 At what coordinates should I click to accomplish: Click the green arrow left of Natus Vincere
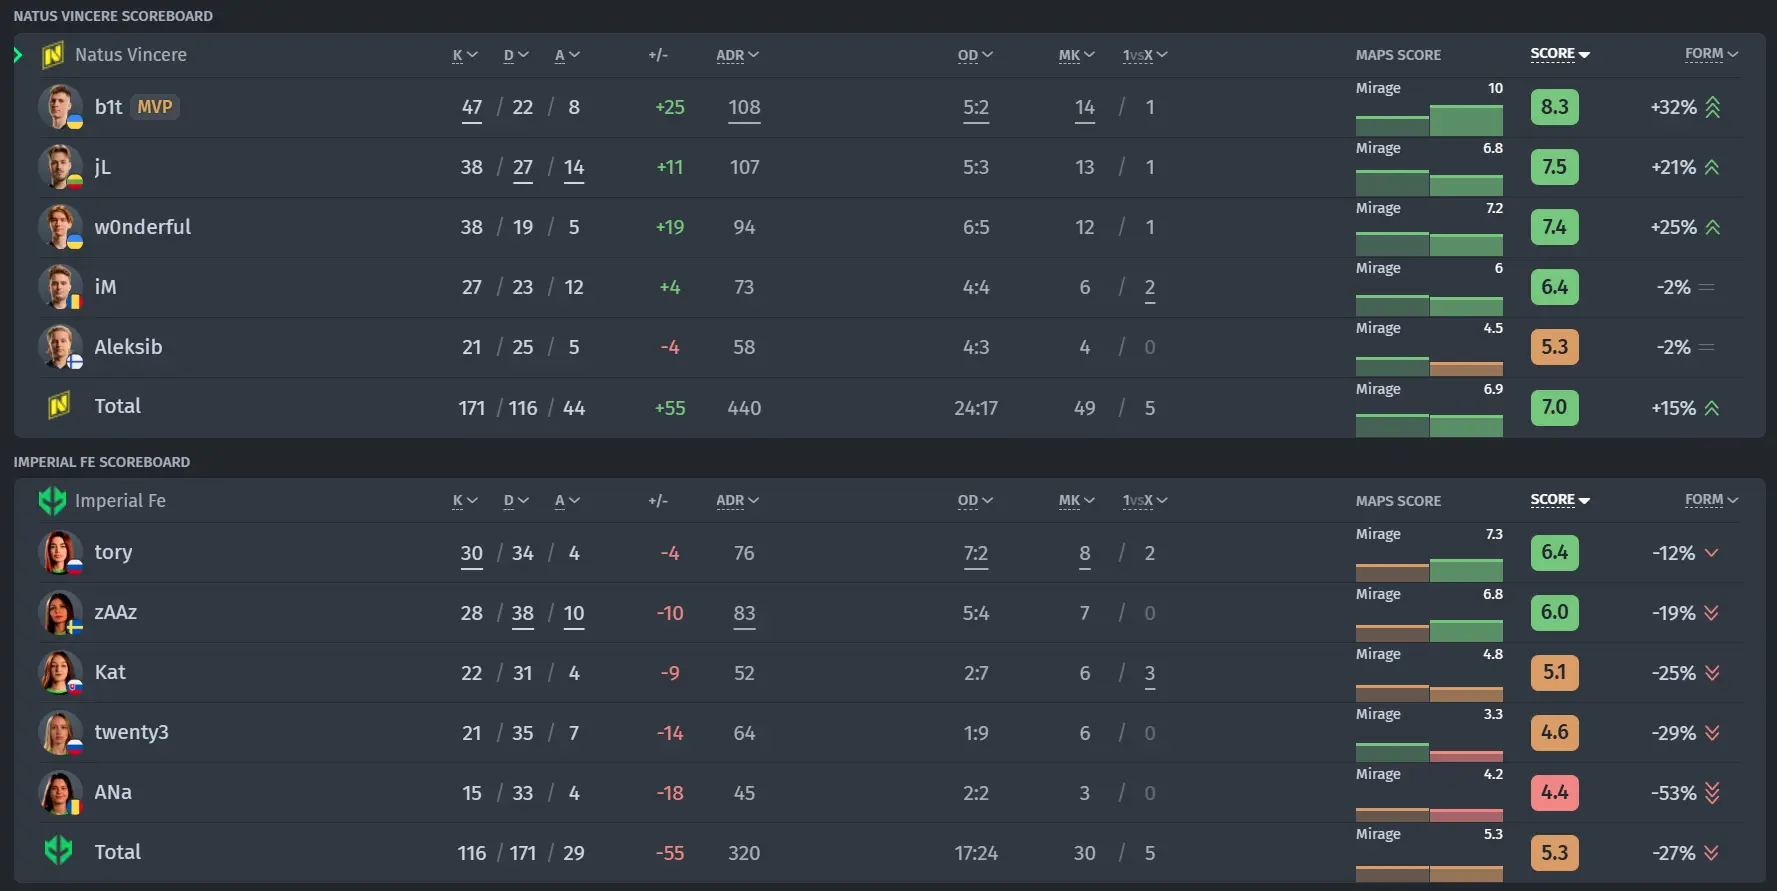click(x=18, y=55)
